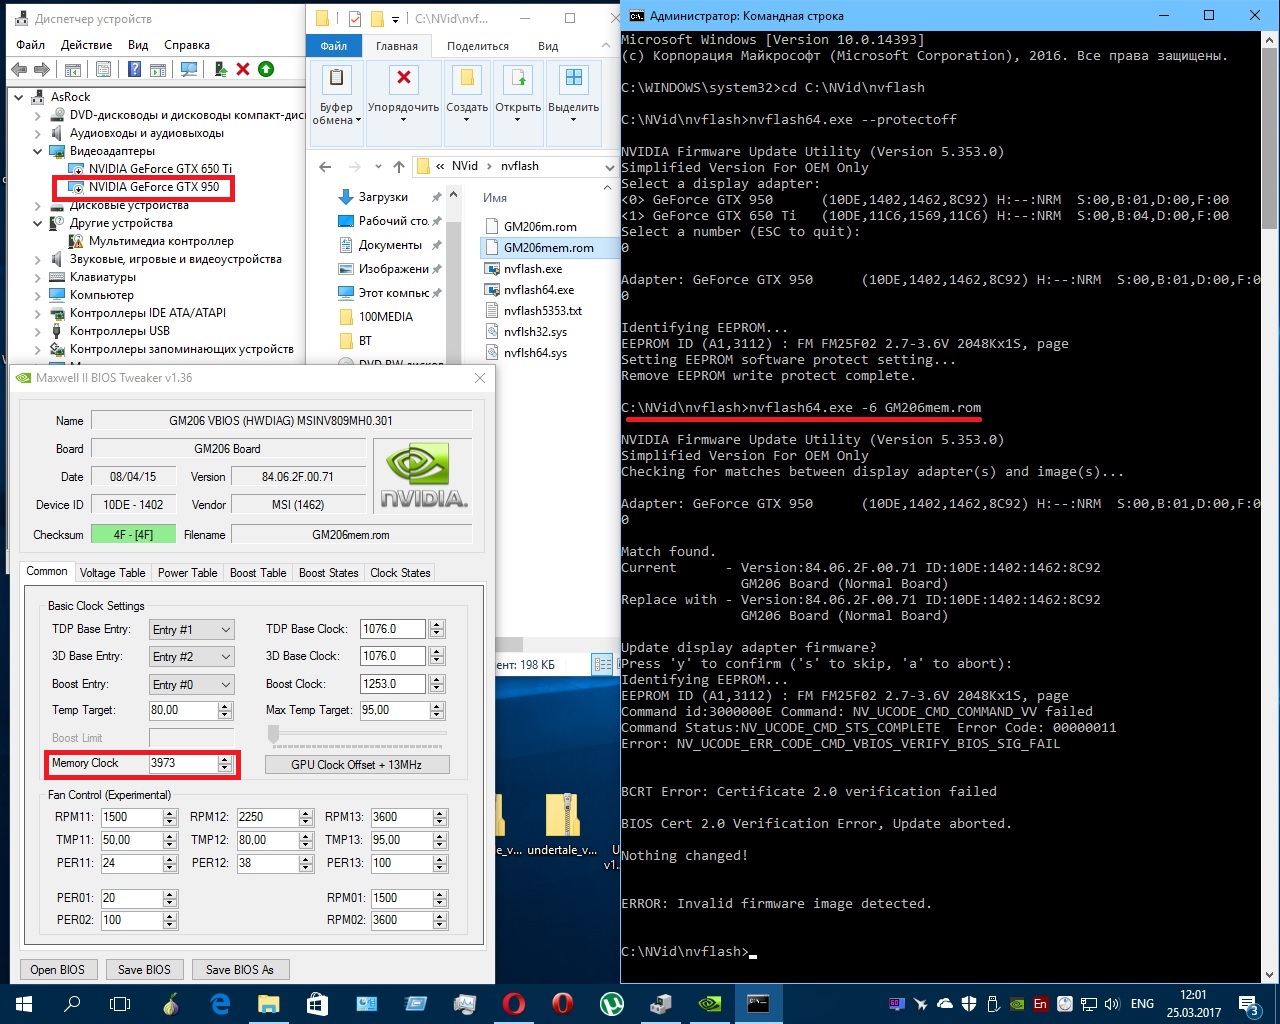Viewport: 1280px width, 1024px height.
Task: Click the red X uninstall device icon
Action: tap(243, 69)
